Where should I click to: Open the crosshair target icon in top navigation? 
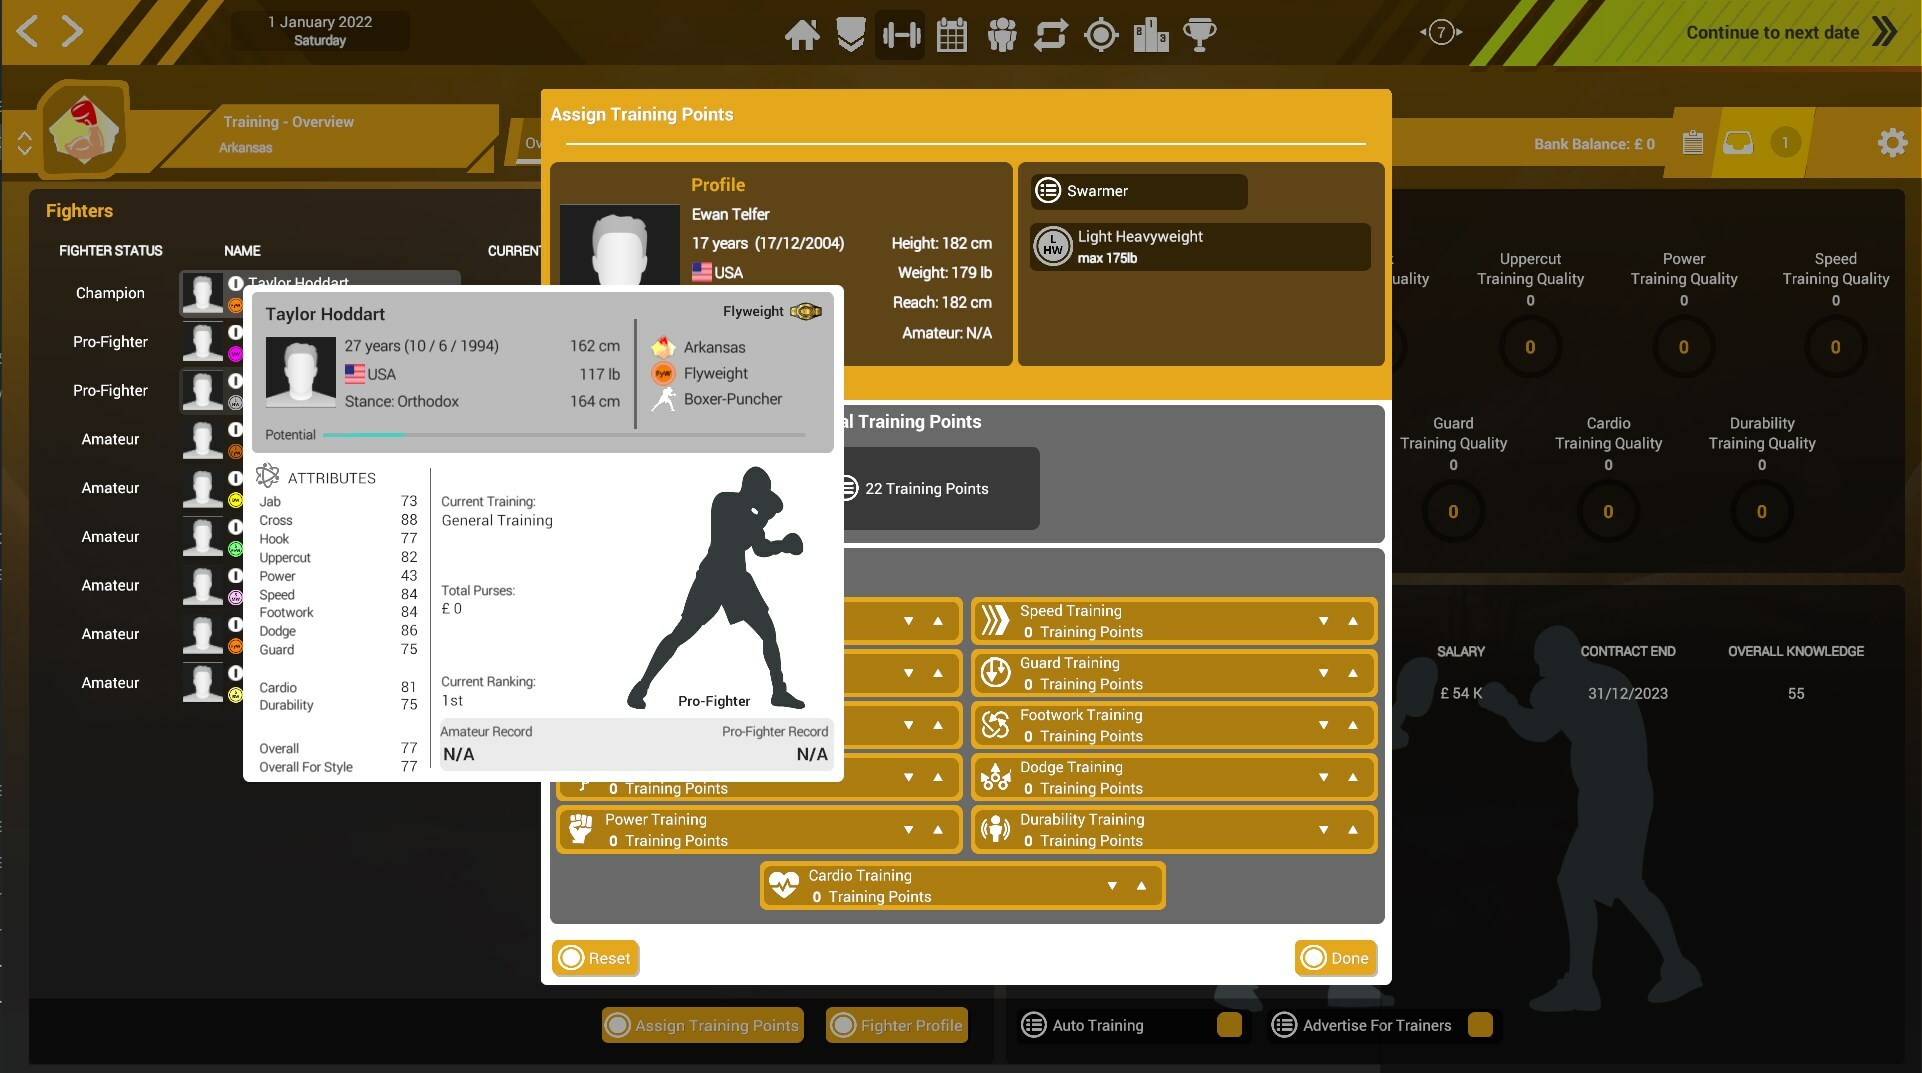(1101, 35)
